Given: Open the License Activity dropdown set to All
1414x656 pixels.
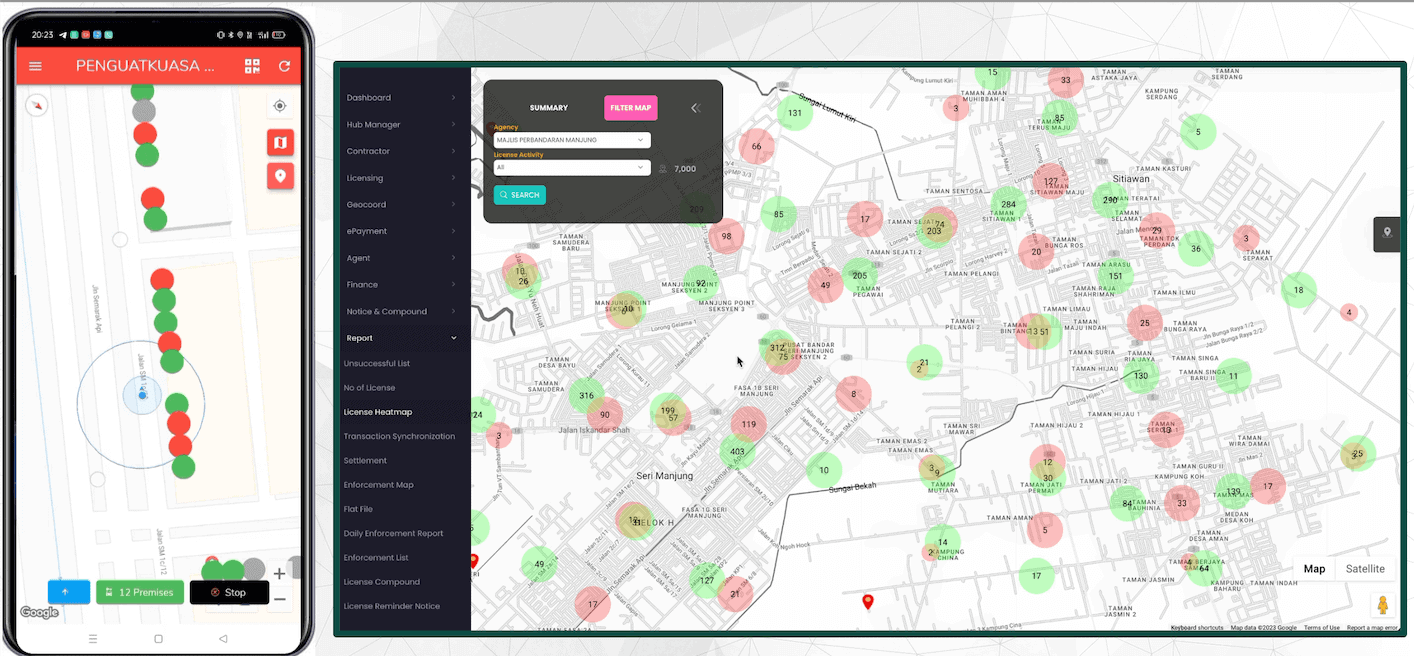Looking at the screenshot, I should pos(570,167).
